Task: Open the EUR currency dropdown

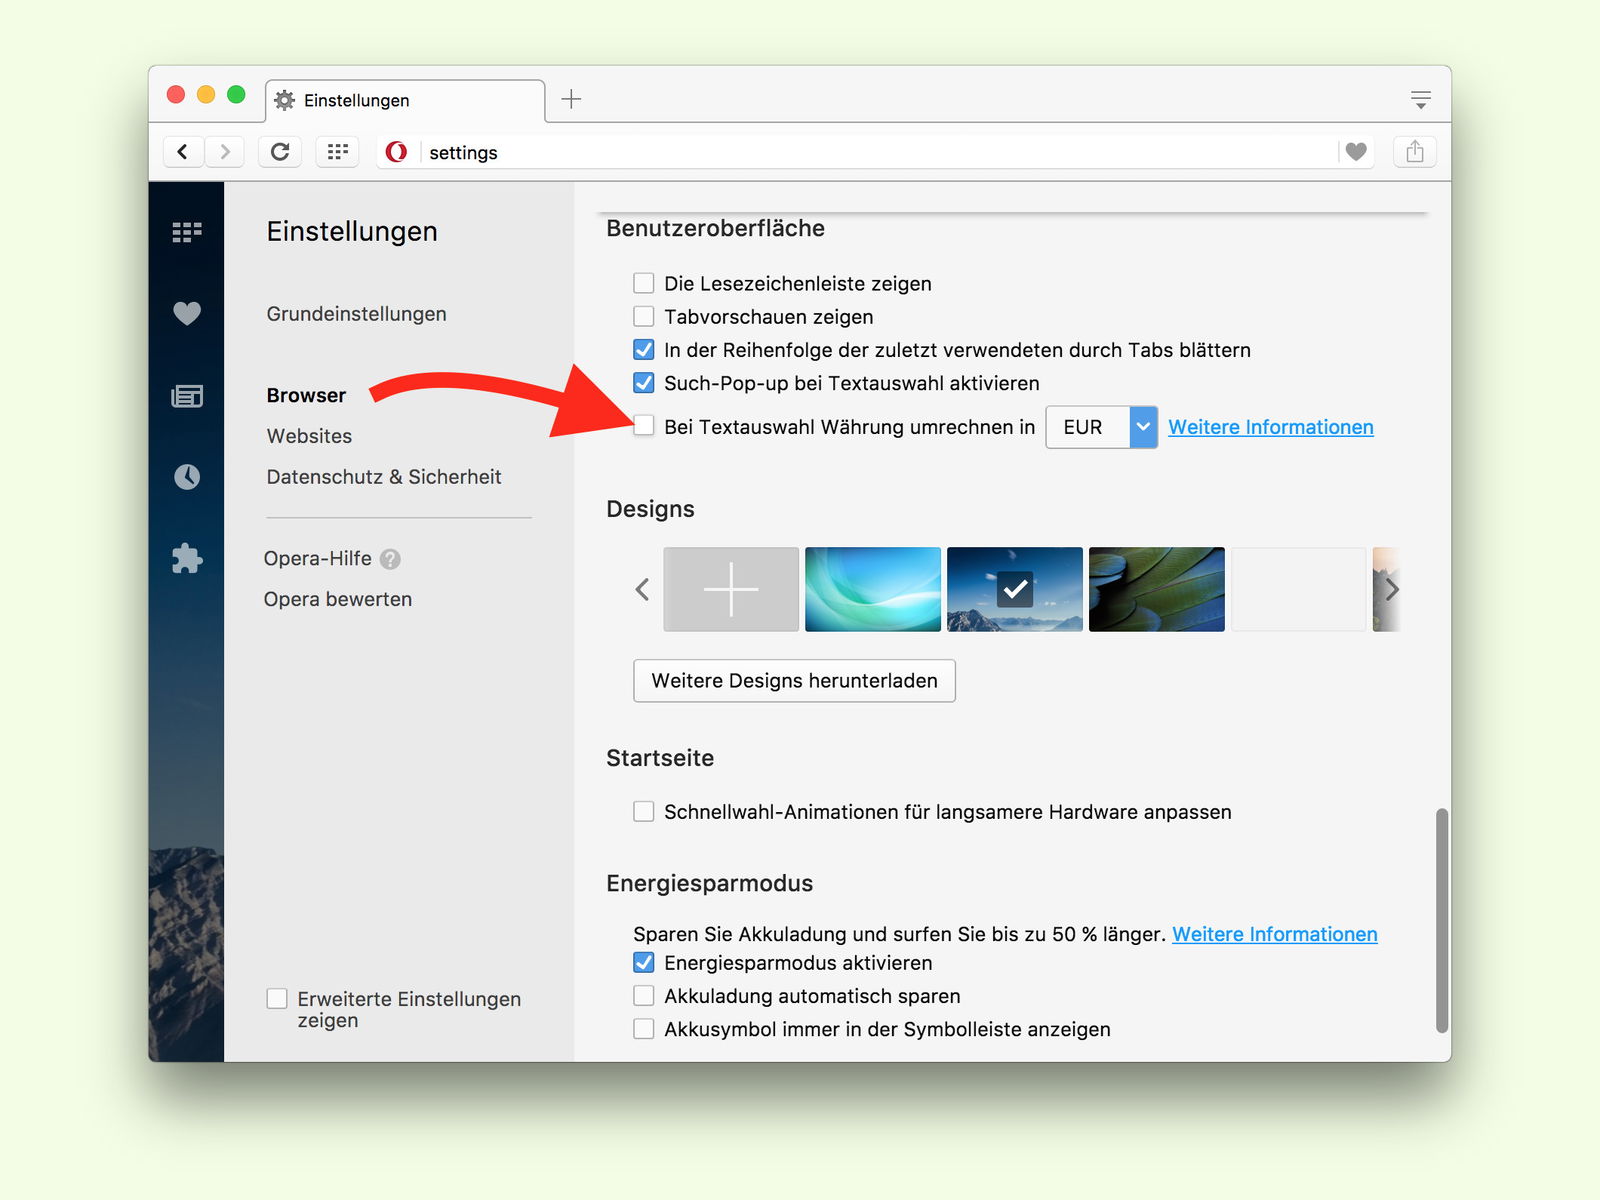Action: pos(1101,427)
